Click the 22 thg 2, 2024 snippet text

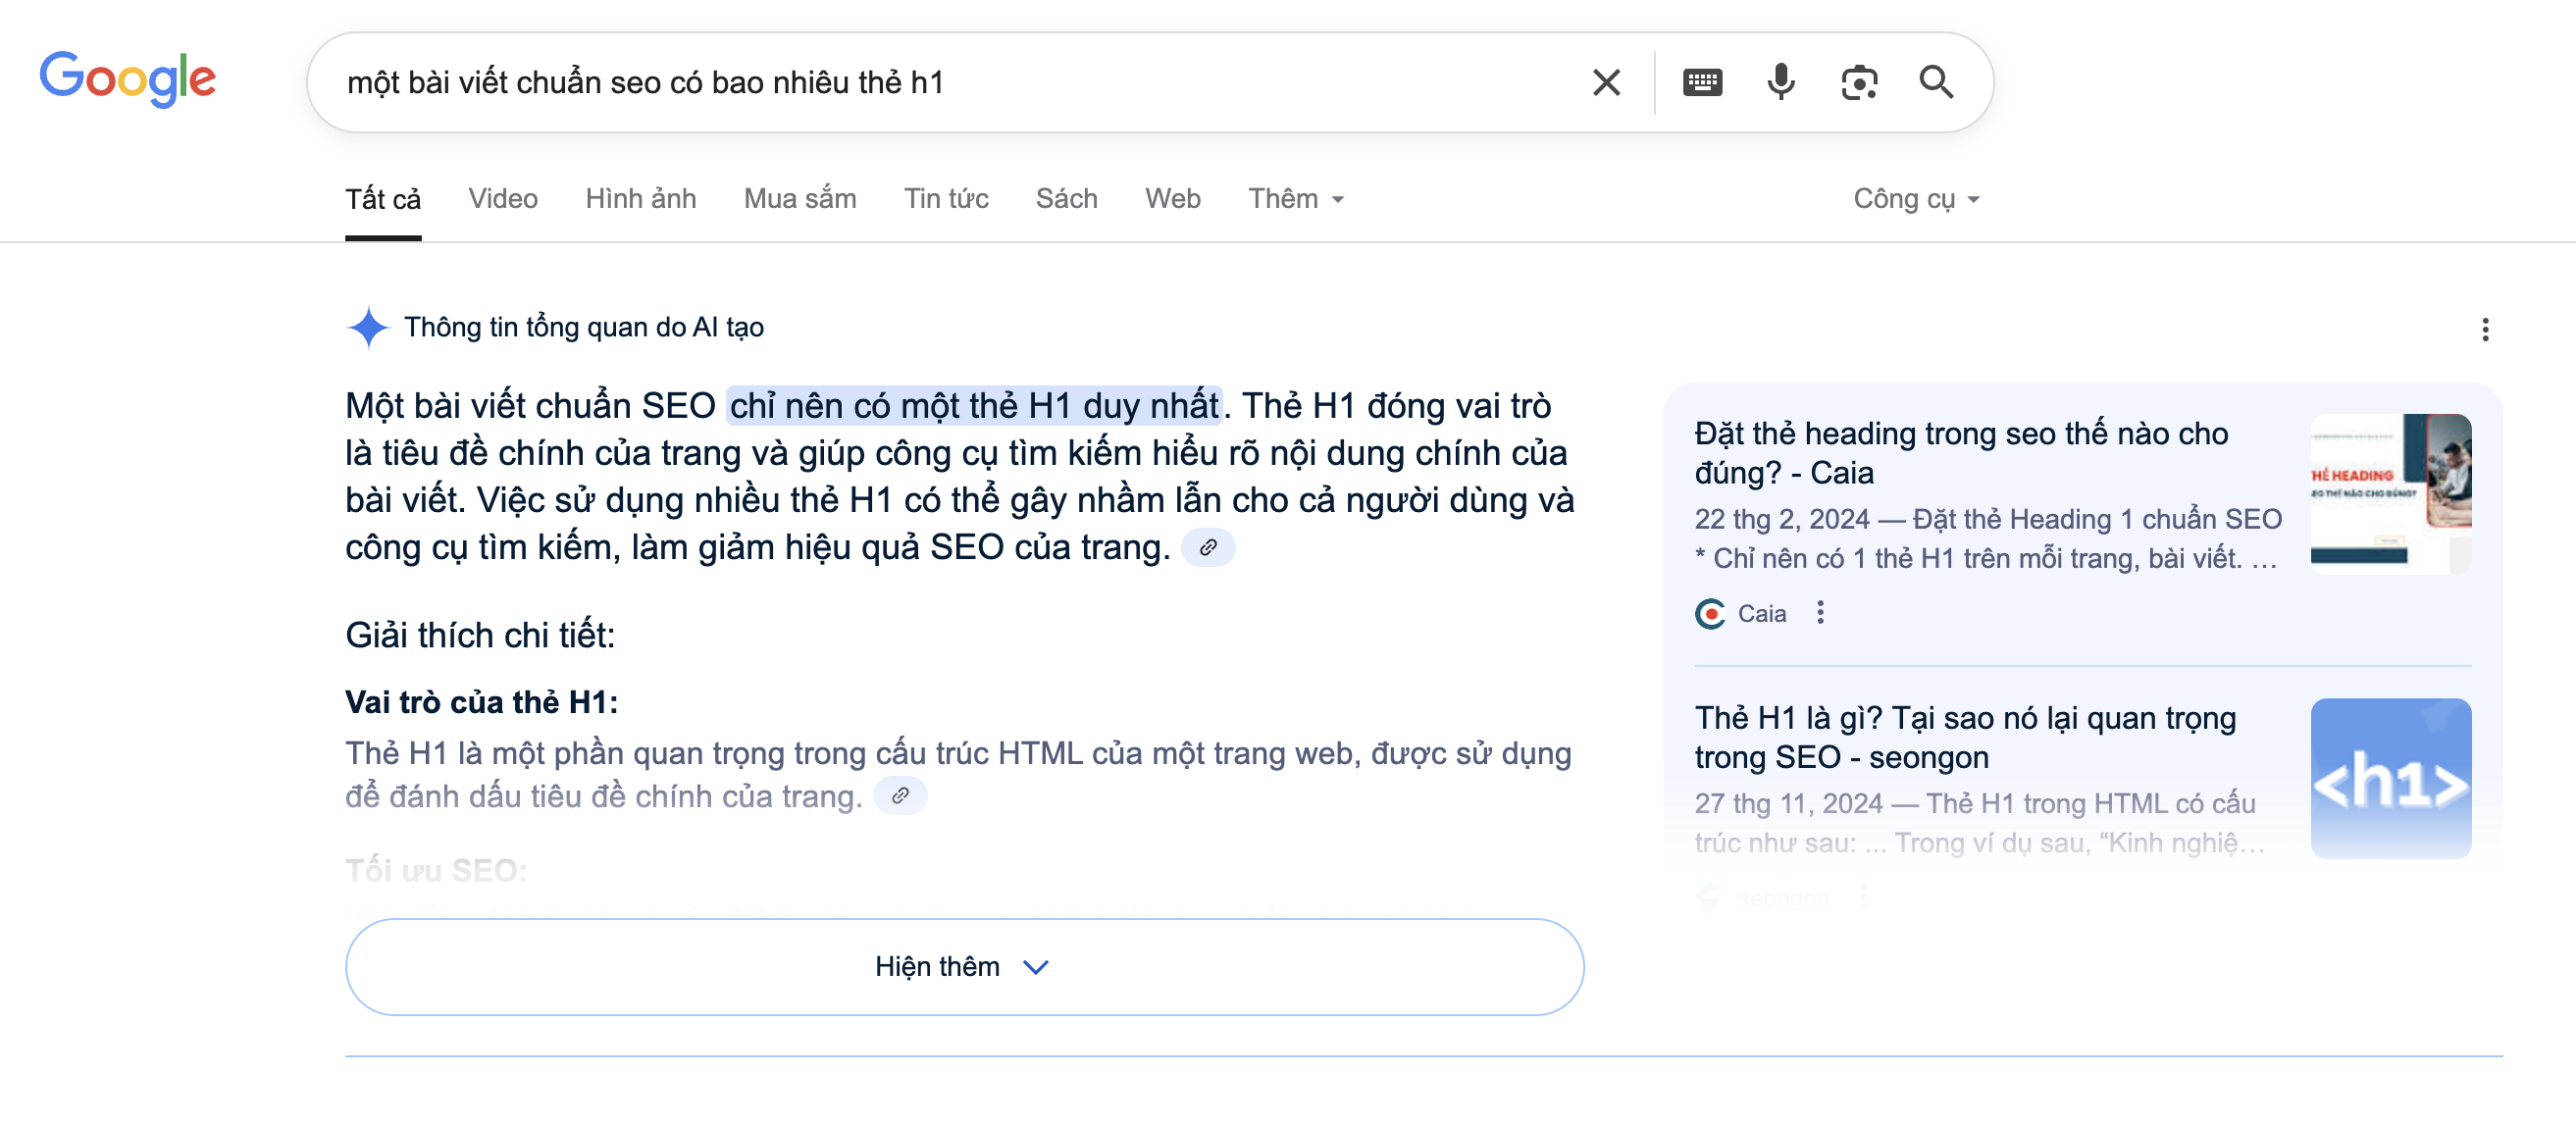tap(1988, 539)
